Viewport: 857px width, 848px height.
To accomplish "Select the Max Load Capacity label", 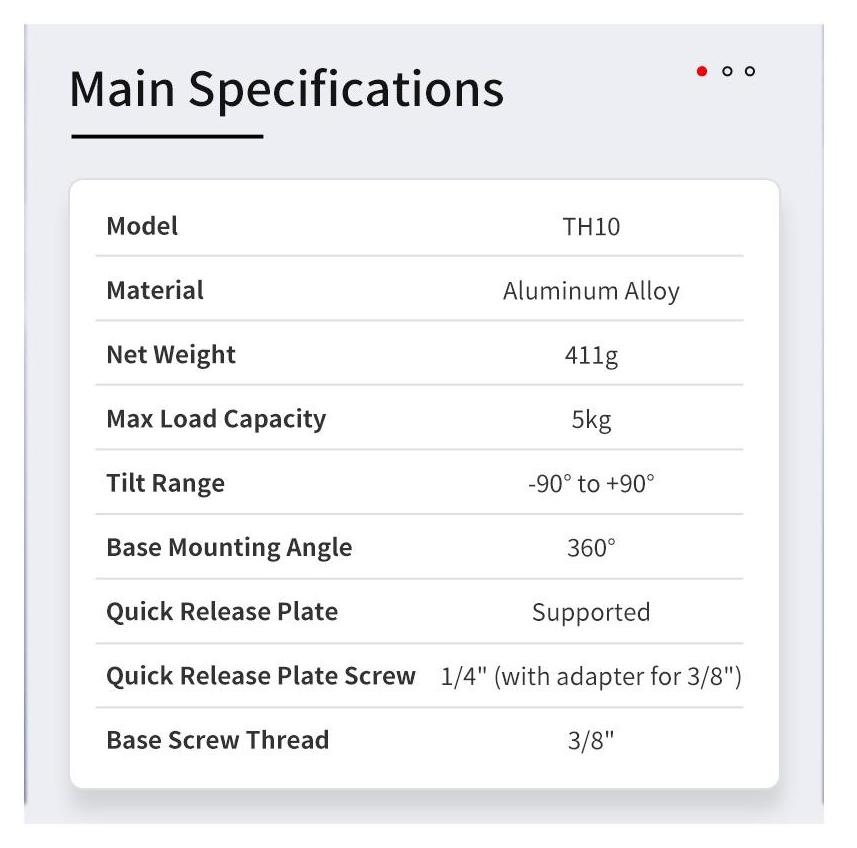I will coord(216,419).
